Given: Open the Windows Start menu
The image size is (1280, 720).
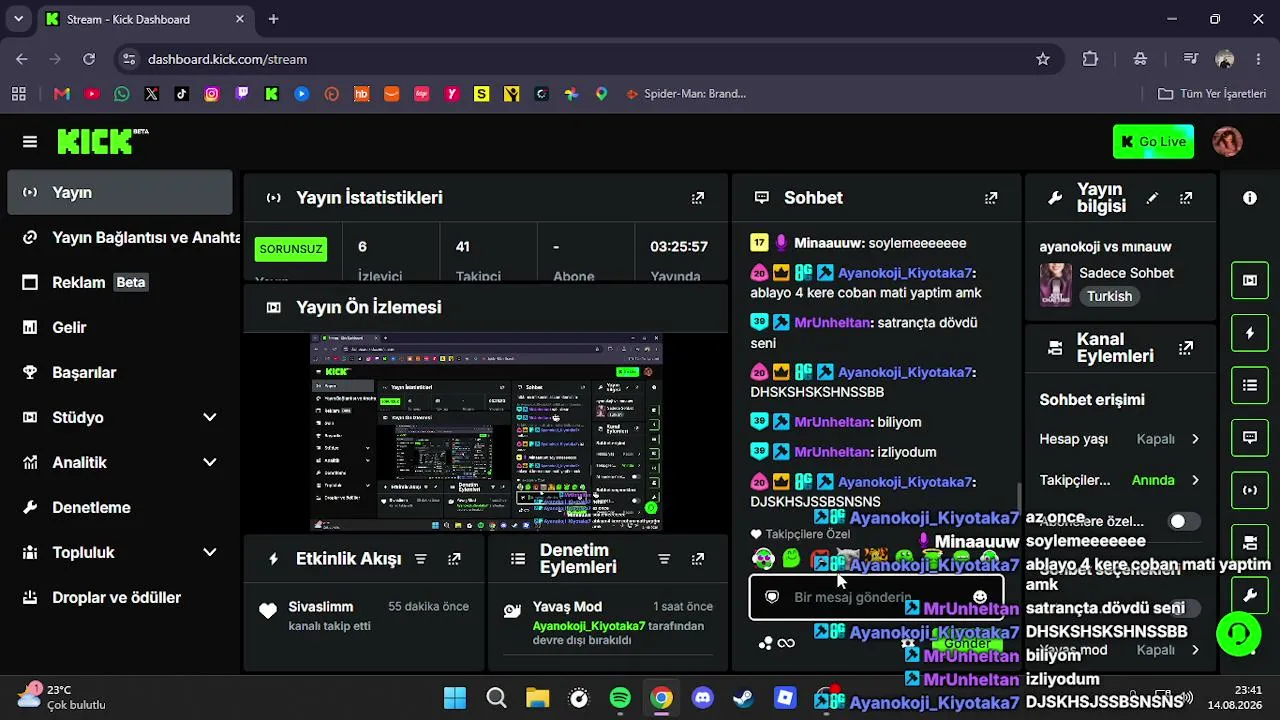Looking at the screenshot, I should [455, 698].
